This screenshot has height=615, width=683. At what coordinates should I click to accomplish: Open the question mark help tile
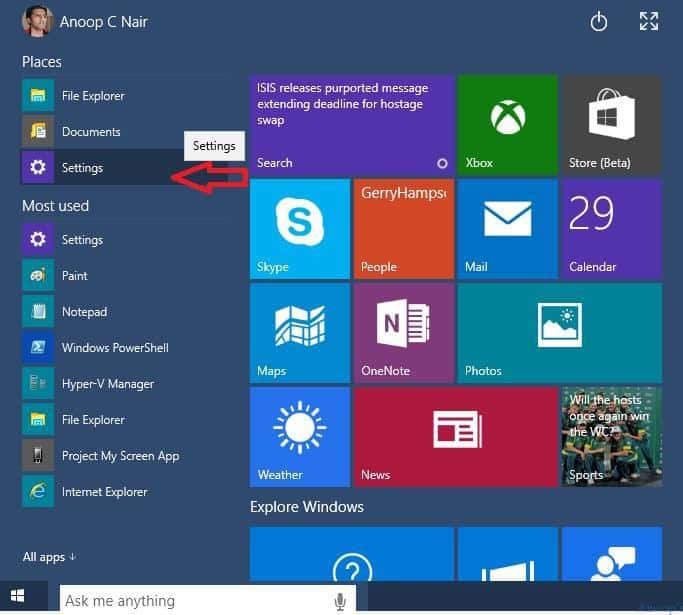(352, 554)
